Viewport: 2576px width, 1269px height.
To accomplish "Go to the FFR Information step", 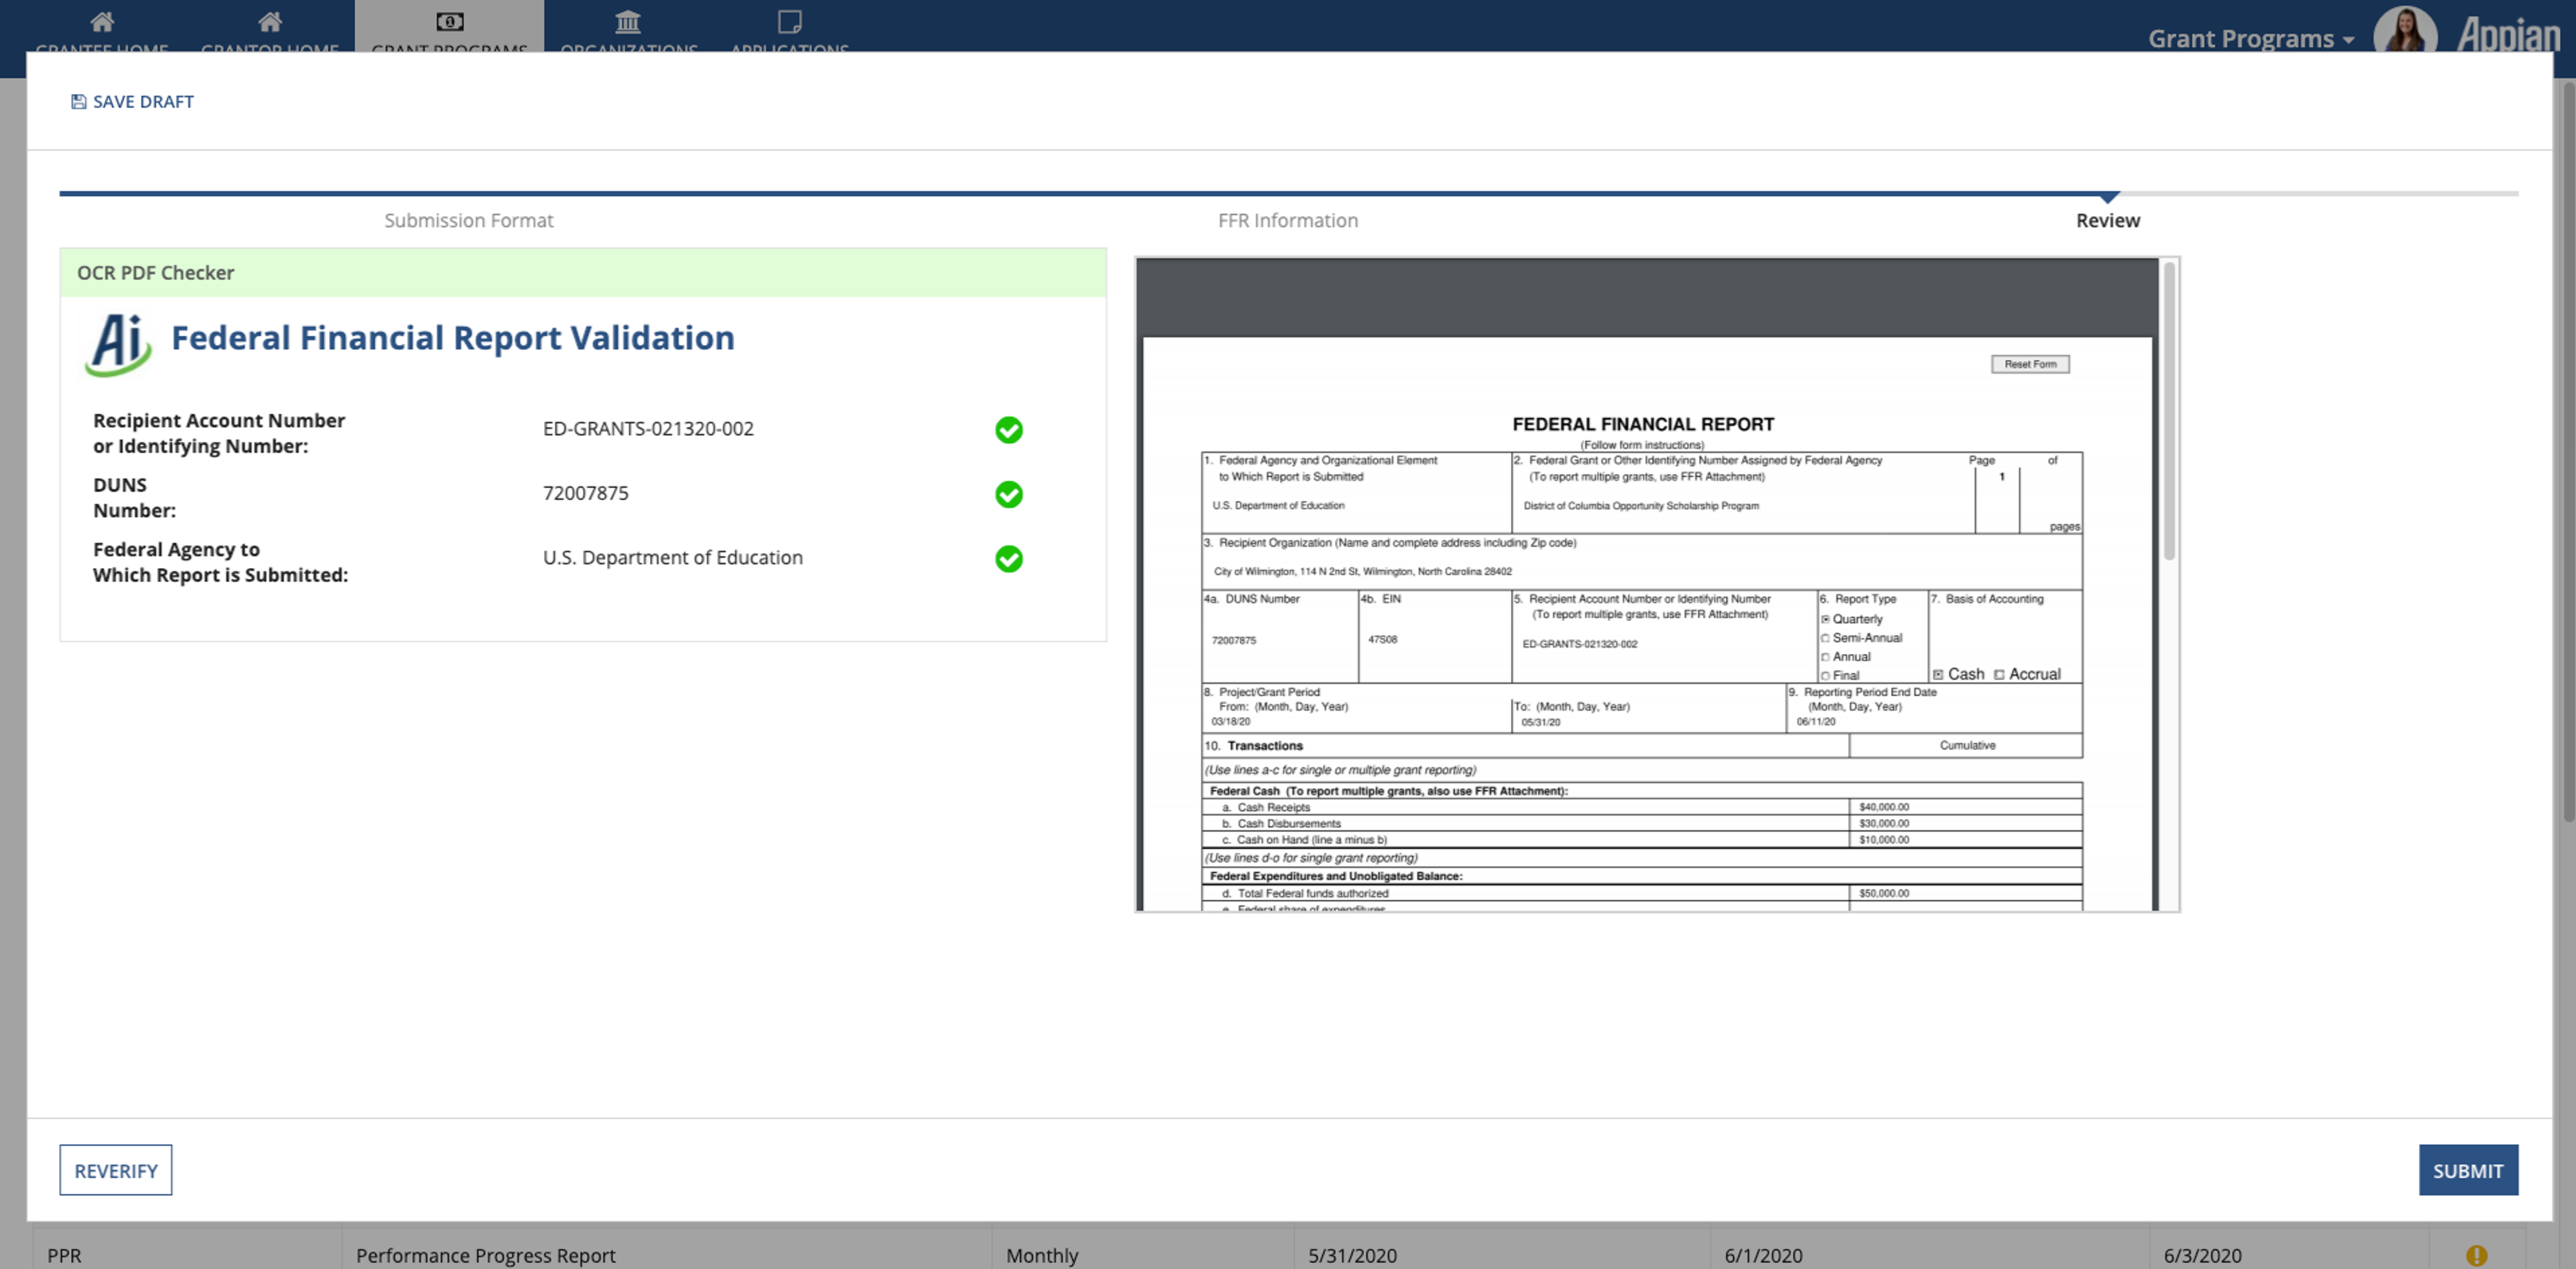I will (1288, 220).
